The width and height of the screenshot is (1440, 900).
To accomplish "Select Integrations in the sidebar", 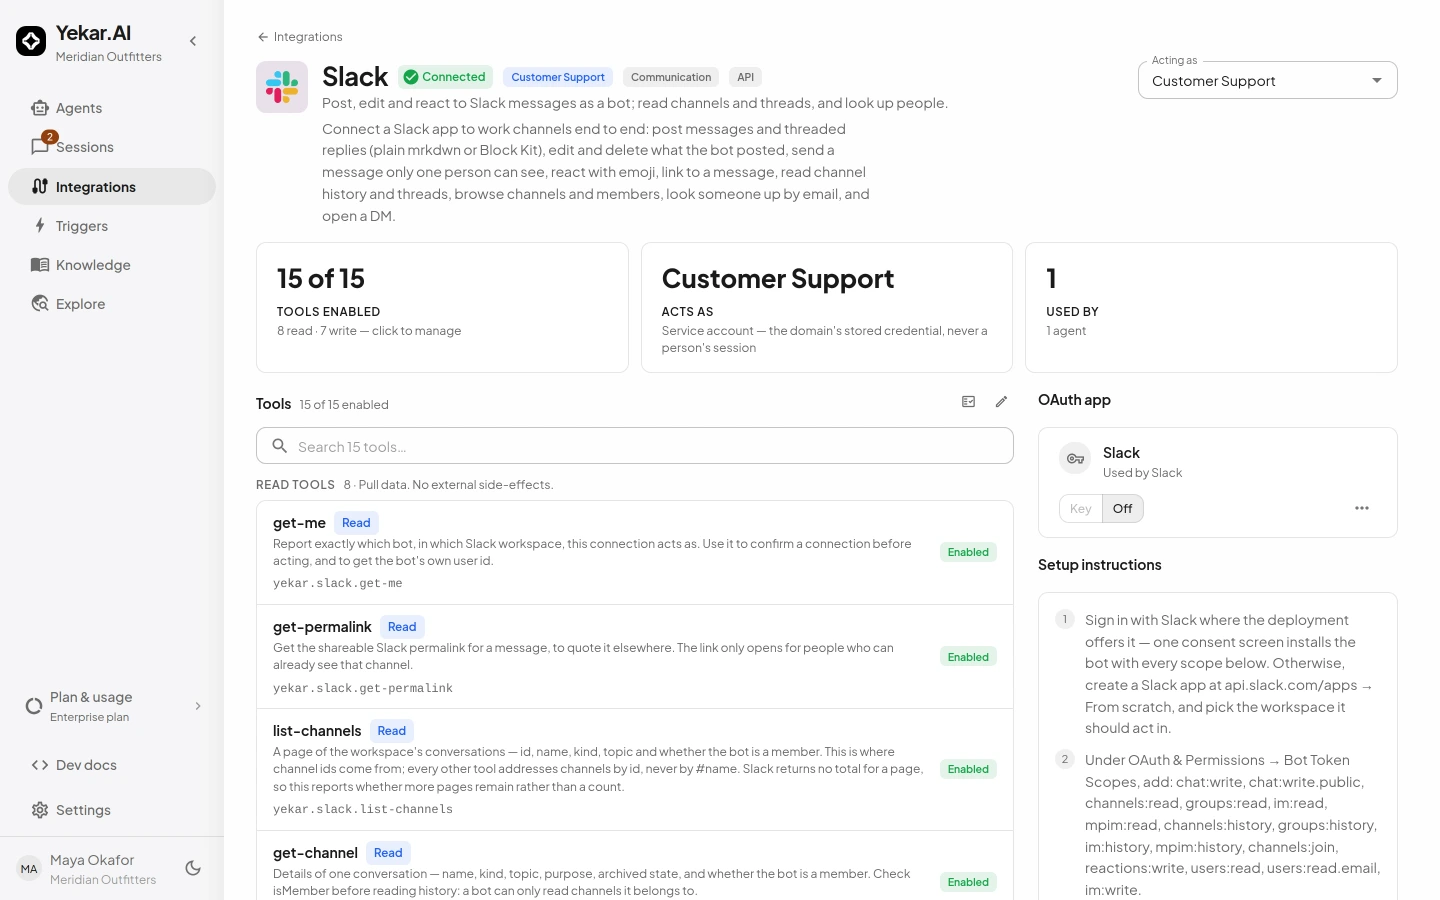I will tap(112, 187).
